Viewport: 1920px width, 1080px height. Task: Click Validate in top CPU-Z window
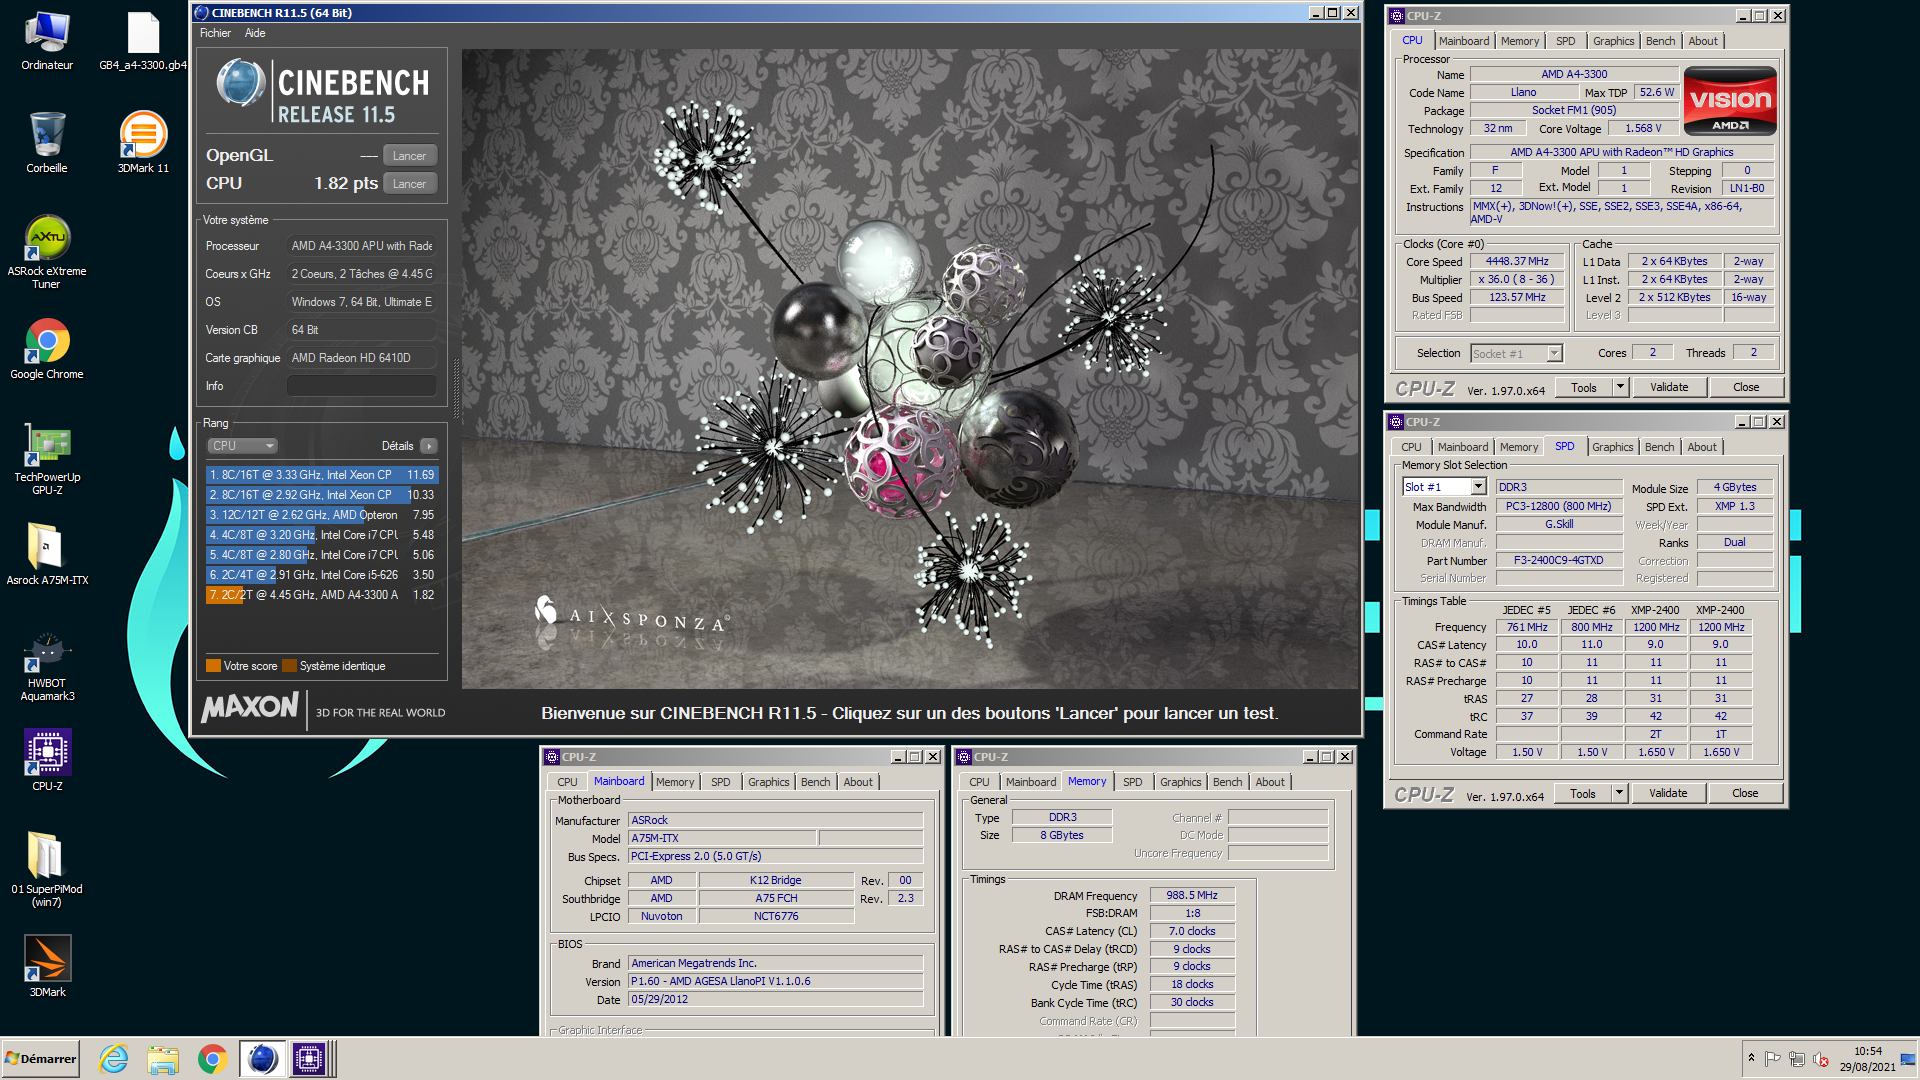tap(1669, 388)
